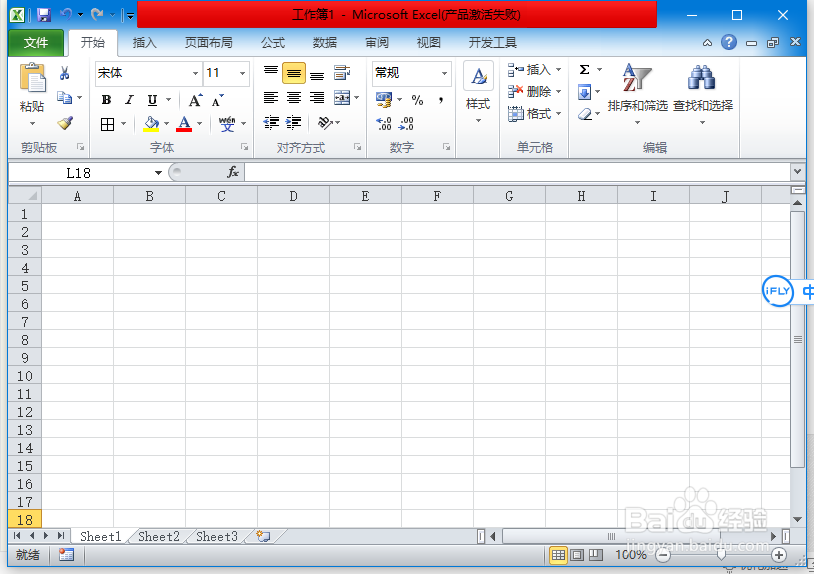The width and height of the screenshot is (814, 574).
Task: Click the Fill down arrow icon
Action: click(585, 92)
